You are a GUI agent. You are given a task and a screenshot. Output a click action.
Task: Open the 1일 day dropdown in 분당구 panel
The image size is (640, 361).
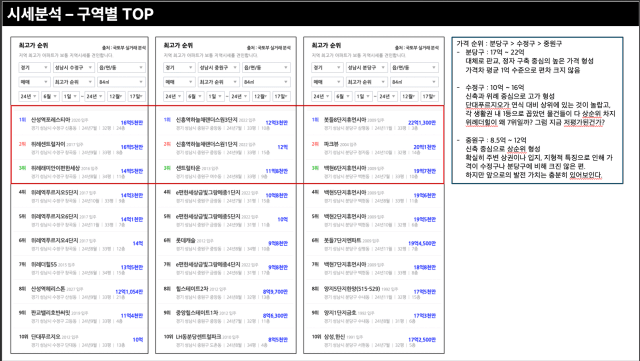(x=364, y=96)
